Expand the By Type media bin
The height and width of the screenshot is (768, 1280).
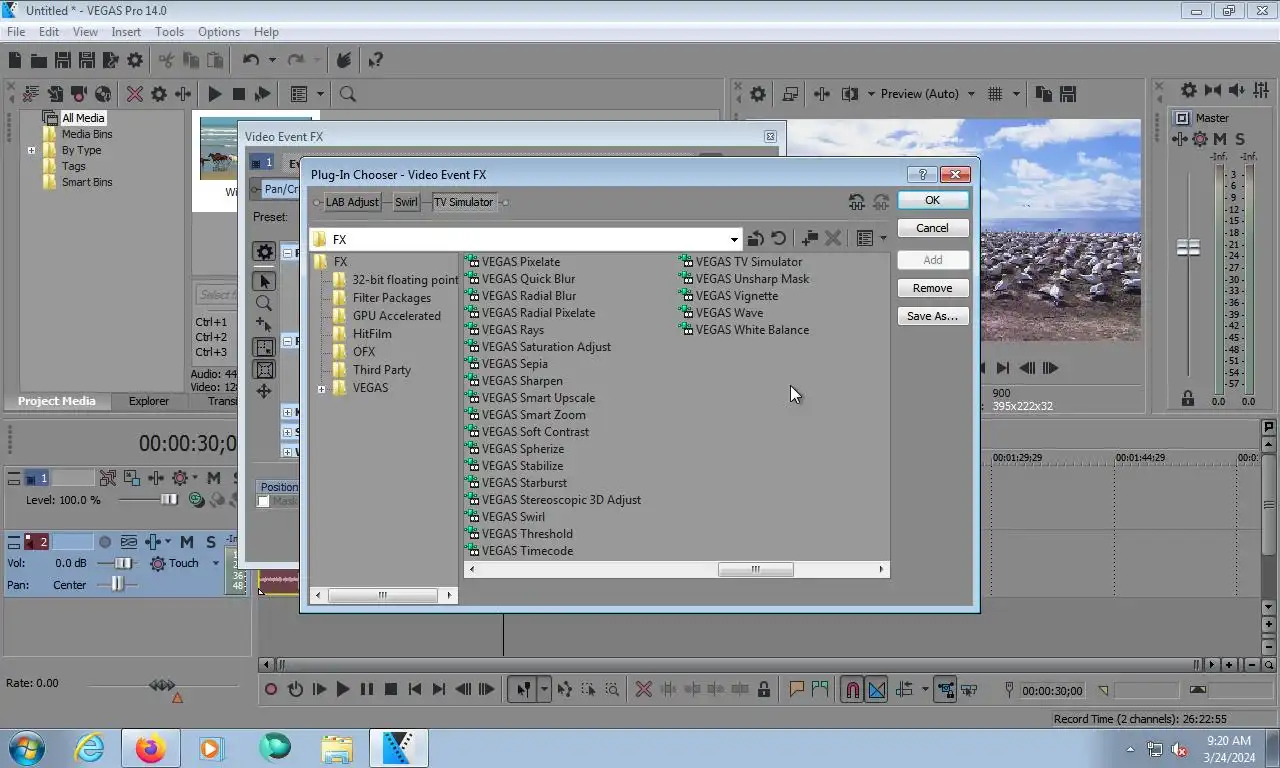pyautogui.click(x=31, y=151)
